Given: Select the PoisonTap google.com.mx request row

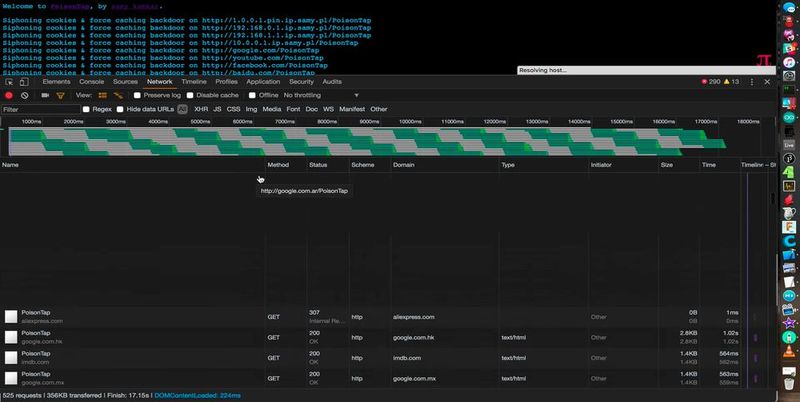Looking at the screenshot, I should pyautogui.click(x=388, y=378).
